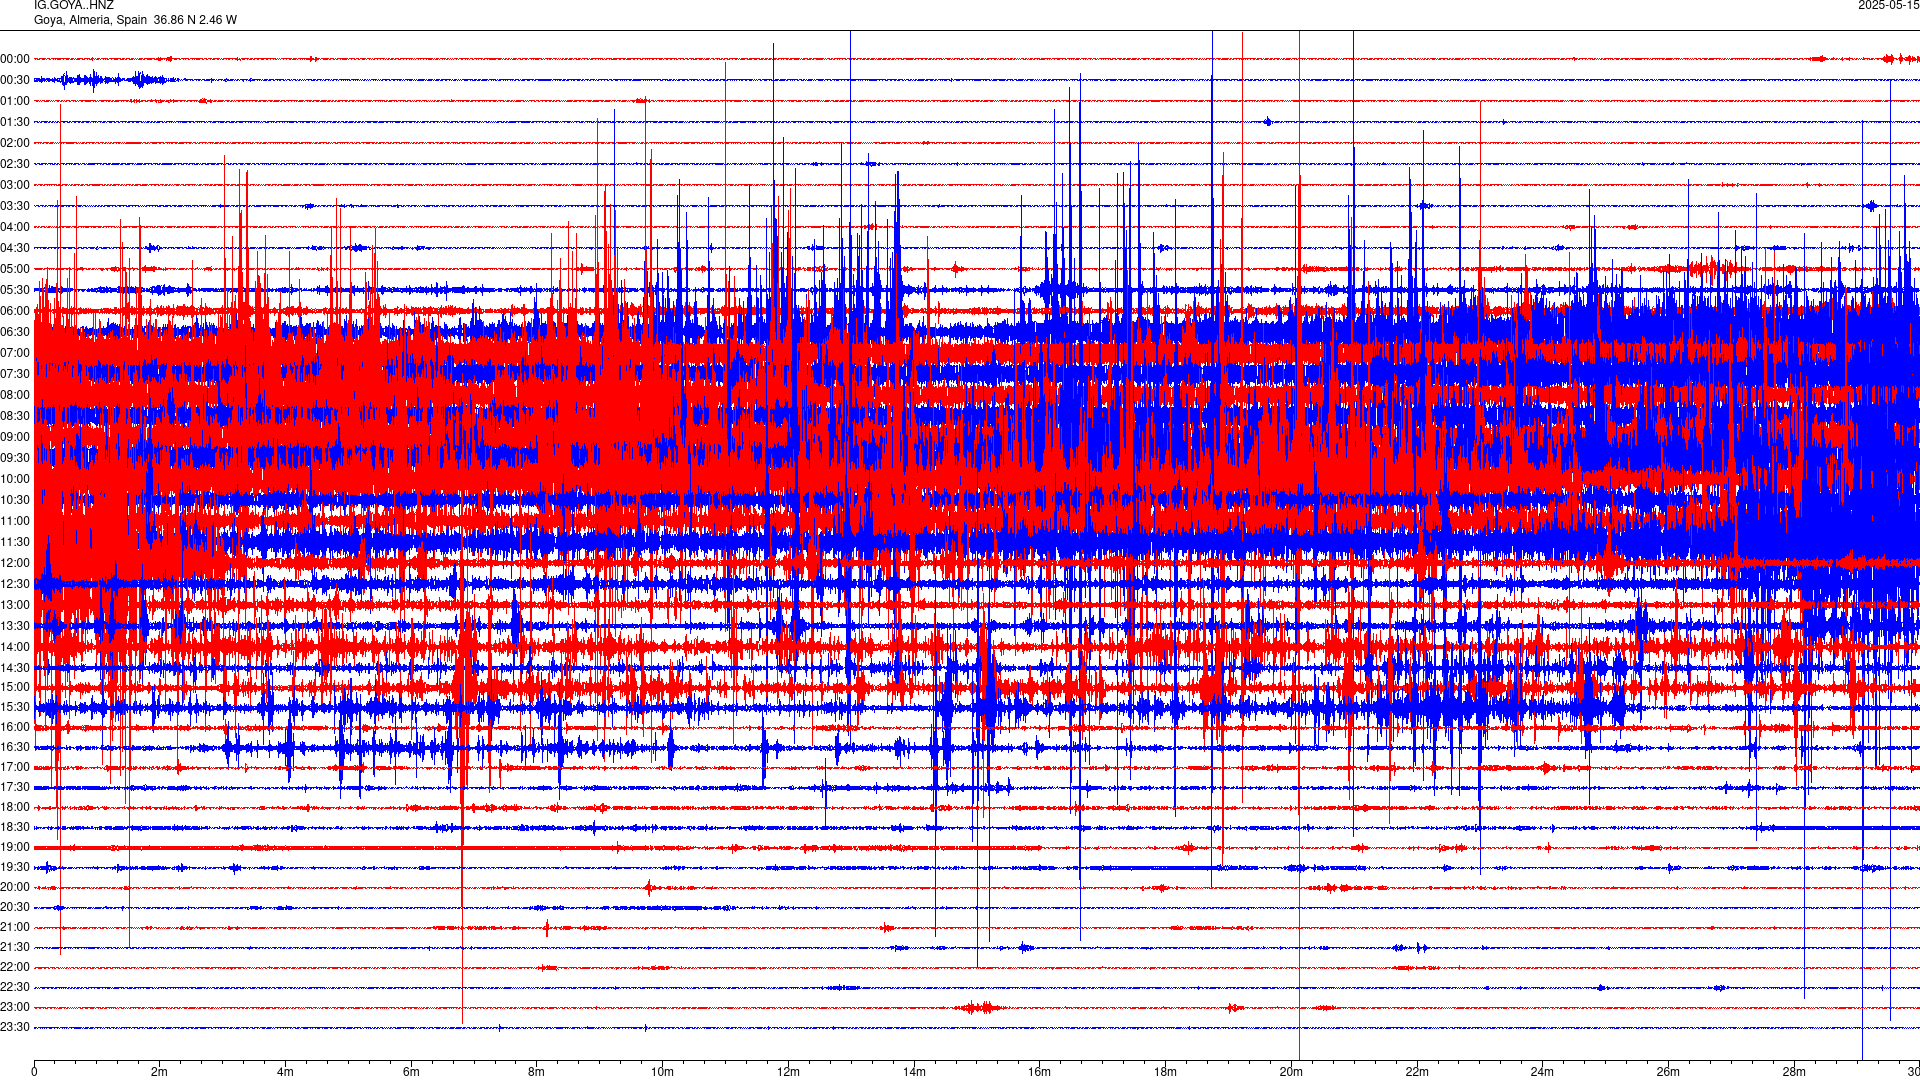Image resolution: width=1920 pixels, height=1080 pixels.
Task: Select the 07:00 time row label
Action: (x=15, y=353)
